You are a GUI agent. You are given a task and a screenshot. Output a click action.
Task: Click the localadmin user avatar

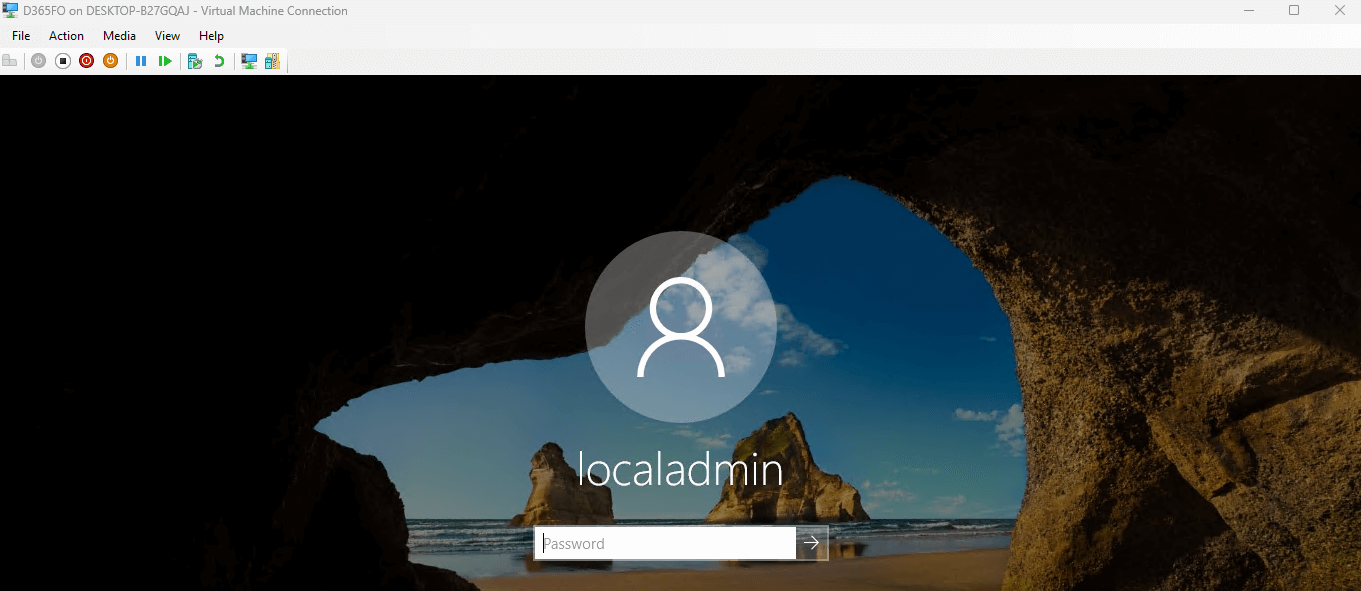click(x=681, y=326)
